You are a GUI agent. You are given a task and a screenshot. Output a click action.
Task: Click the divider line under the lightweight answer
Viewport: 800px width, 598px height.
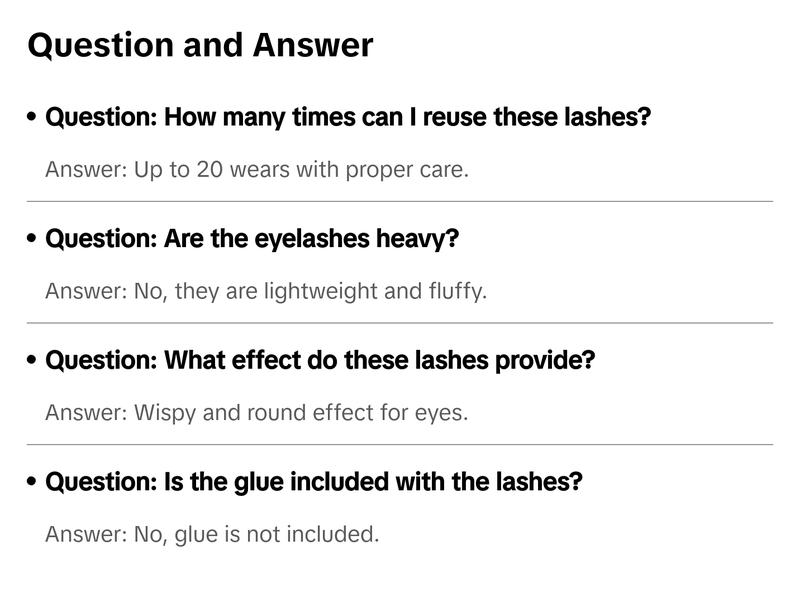(400, 323)
